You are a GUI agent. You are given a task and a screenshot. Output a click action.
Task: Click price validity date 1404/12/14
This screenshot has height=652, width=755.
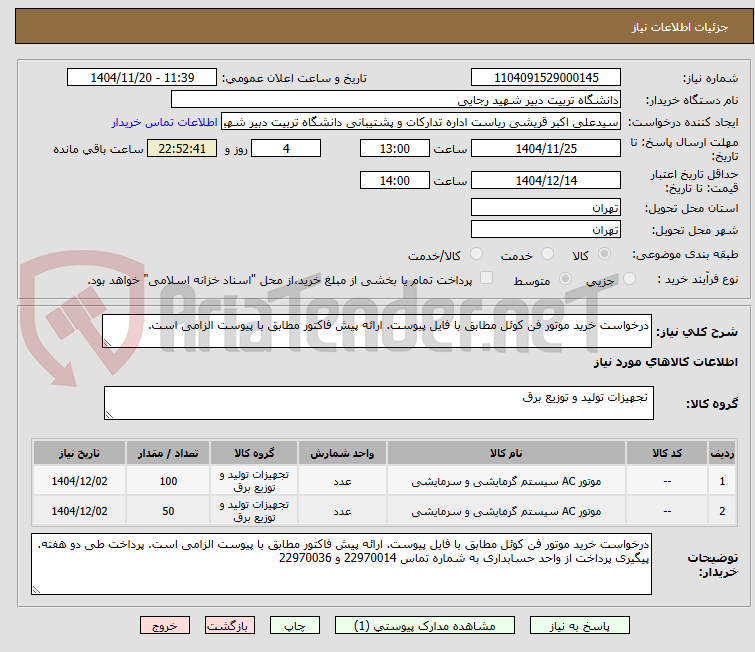click(x=546, y=180)
